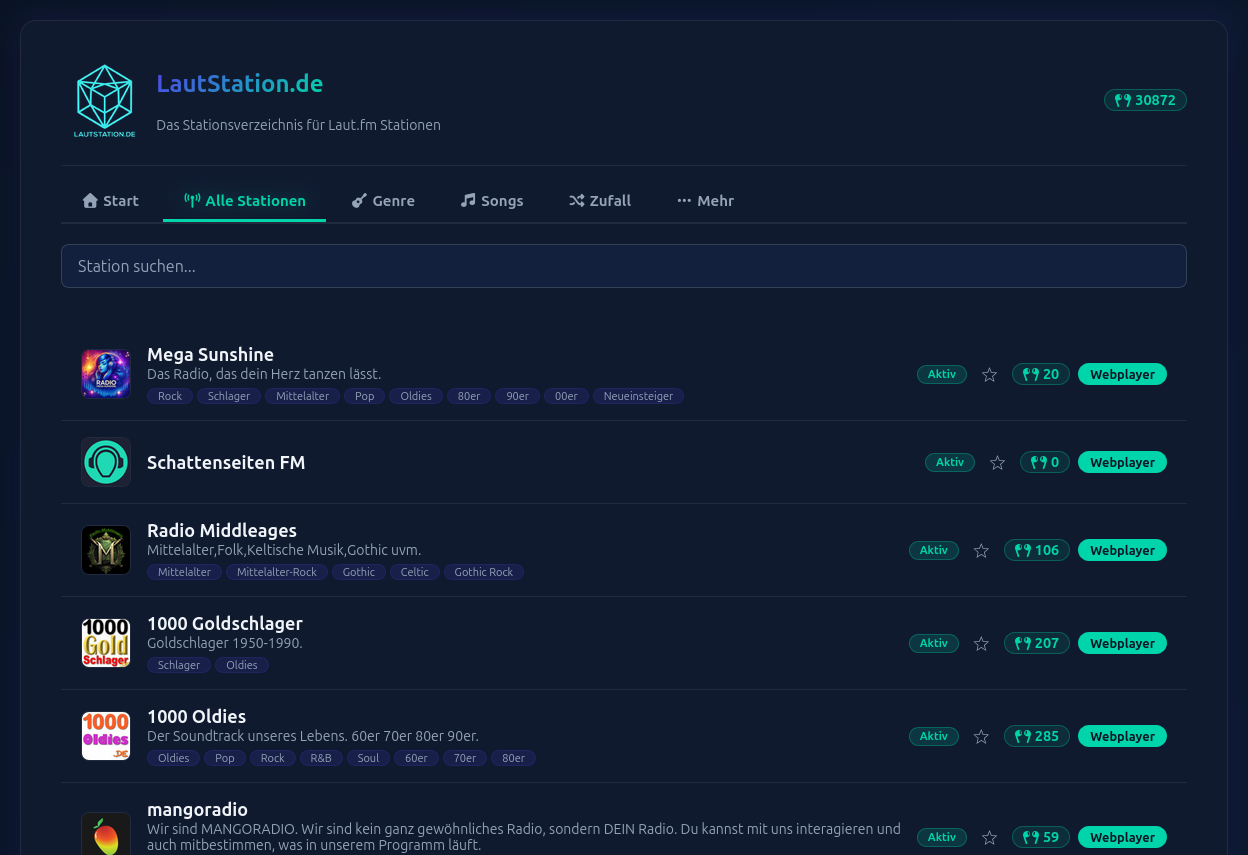Image resolution: width=1248 pixels, height=855 pixels.
Task: Click the Celtic genre tag
Action: coord(415,572)
